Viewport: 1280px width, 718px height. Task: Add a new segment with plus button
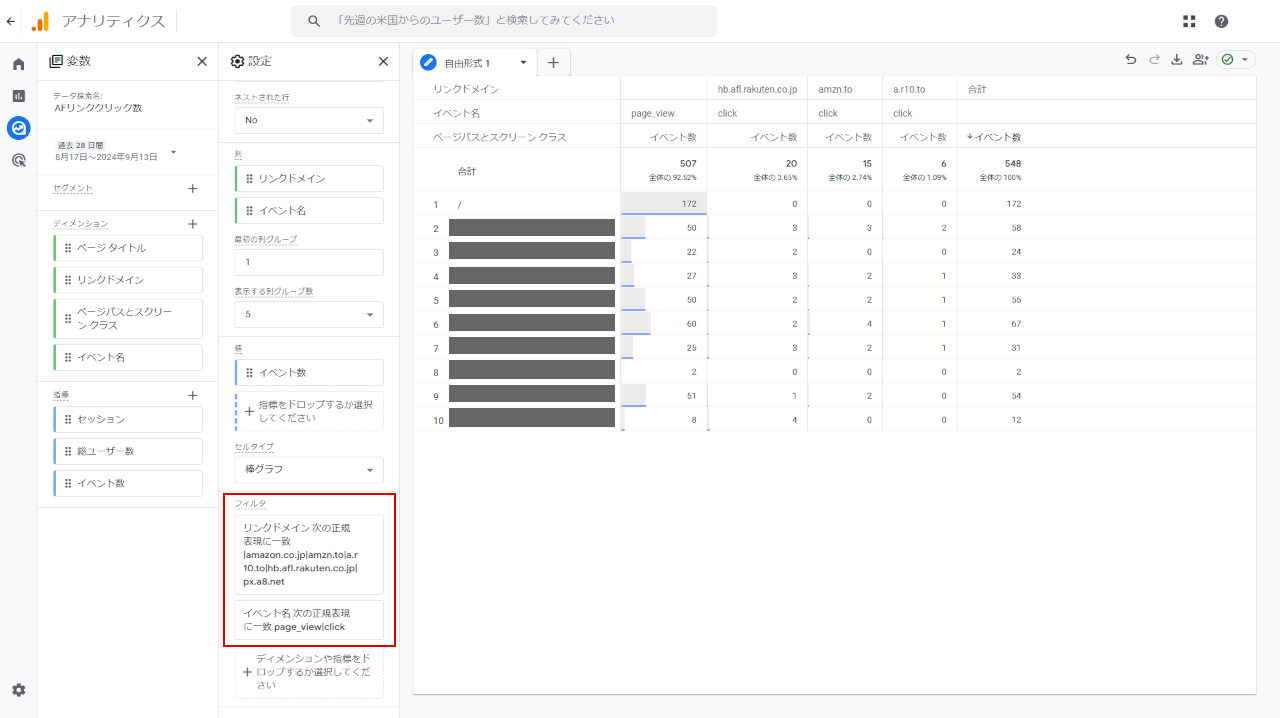point(193,188)
